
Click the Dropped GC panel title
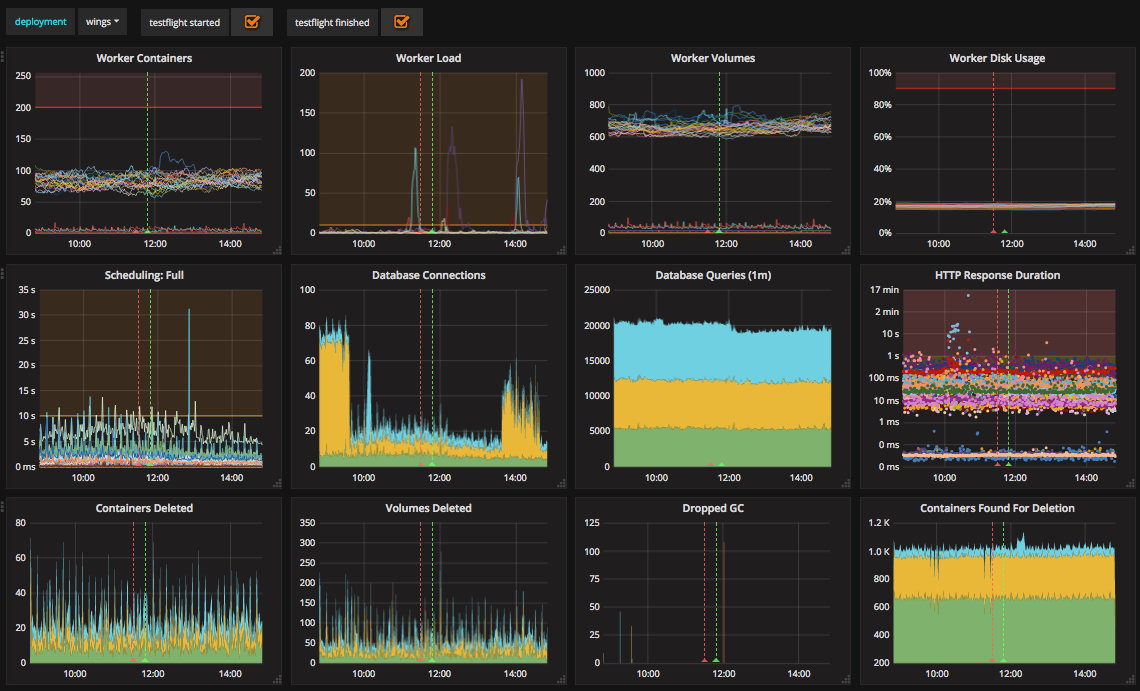pos(712,508)
